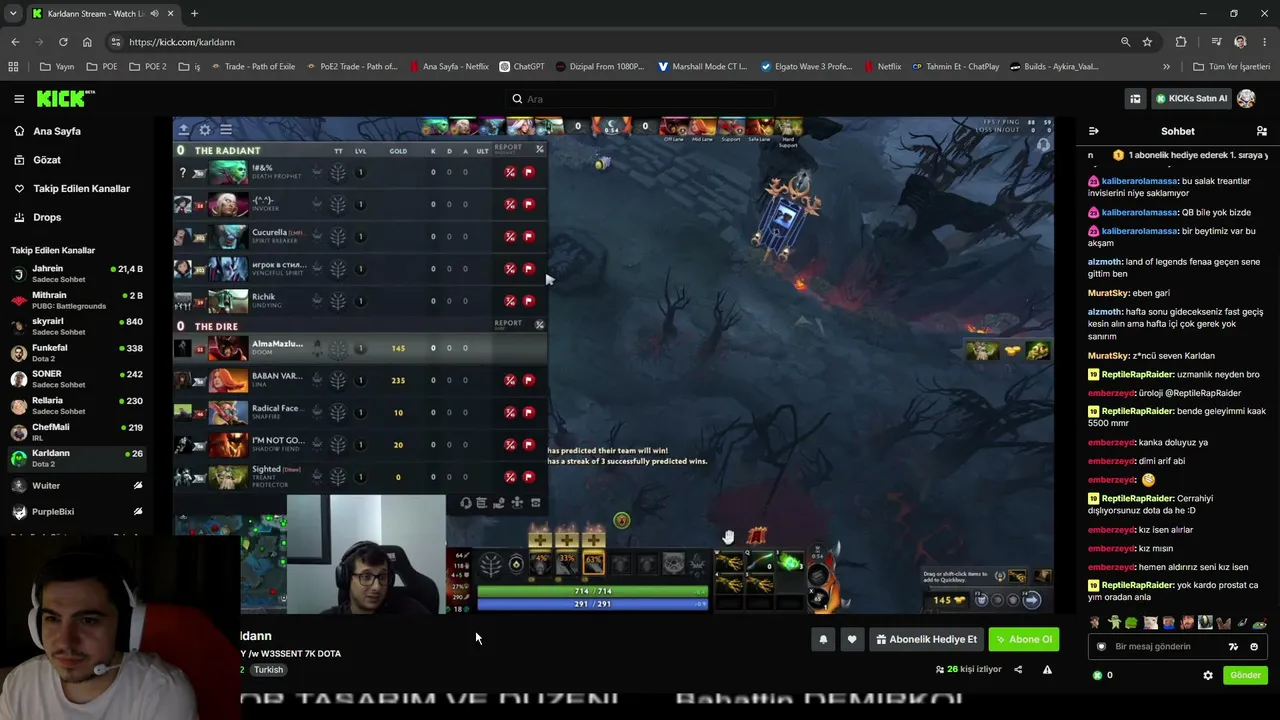
Task: Open Funkefal's channel from followed list
Action: pyautogui.click(x=78, y=353)
